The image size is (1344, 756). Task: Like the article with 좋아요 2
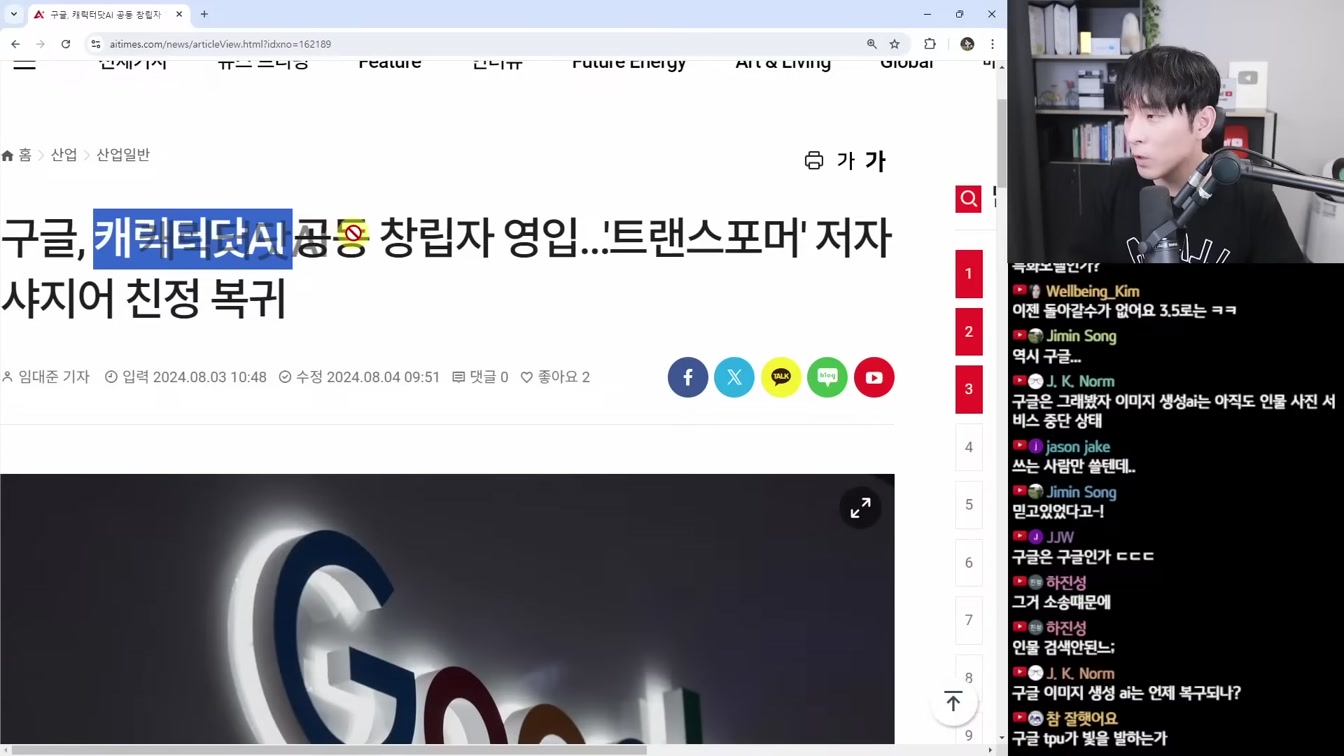pos(555,377)
